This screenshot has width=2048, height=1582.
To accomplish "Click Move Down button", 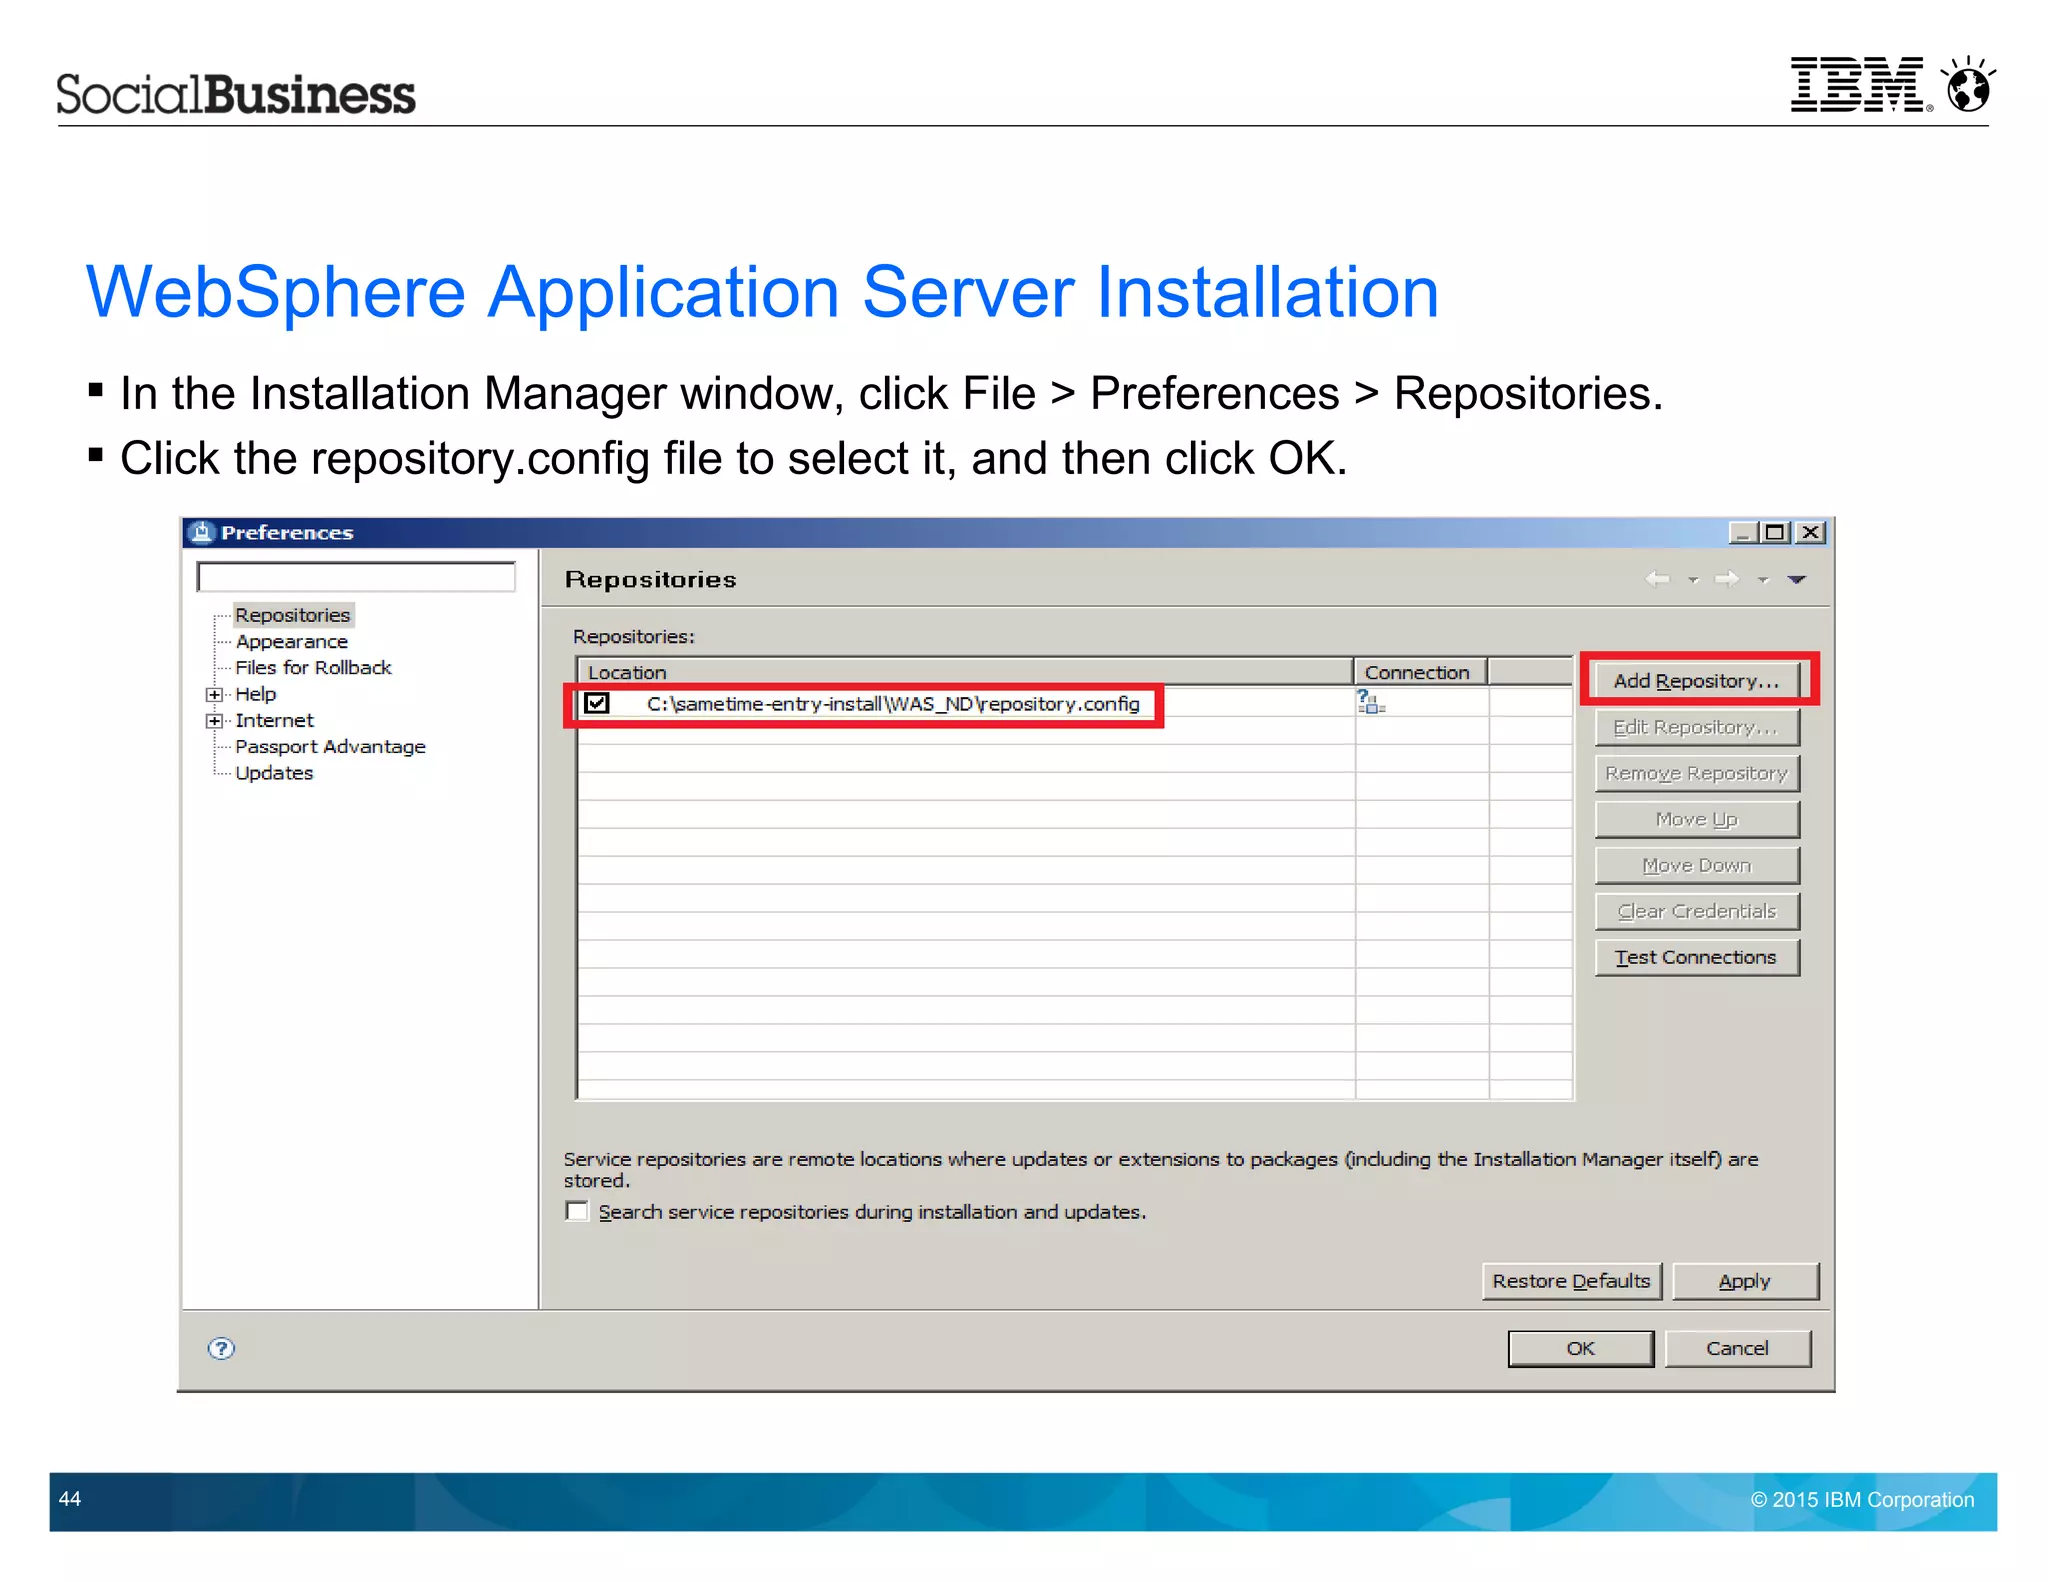I will pos(1697,865).
